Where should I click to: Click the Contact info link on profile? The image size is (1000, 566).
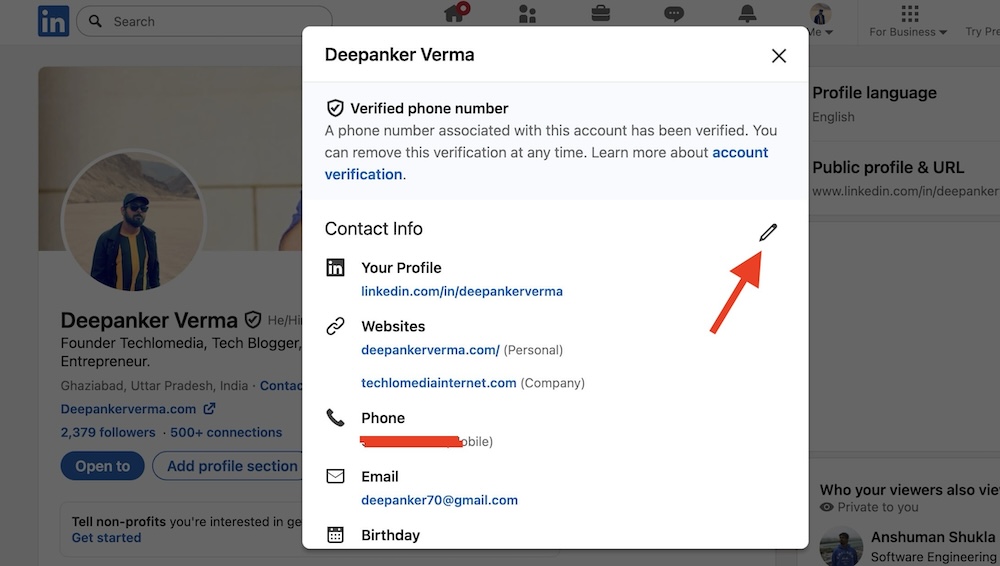click(x=281, y=386)
